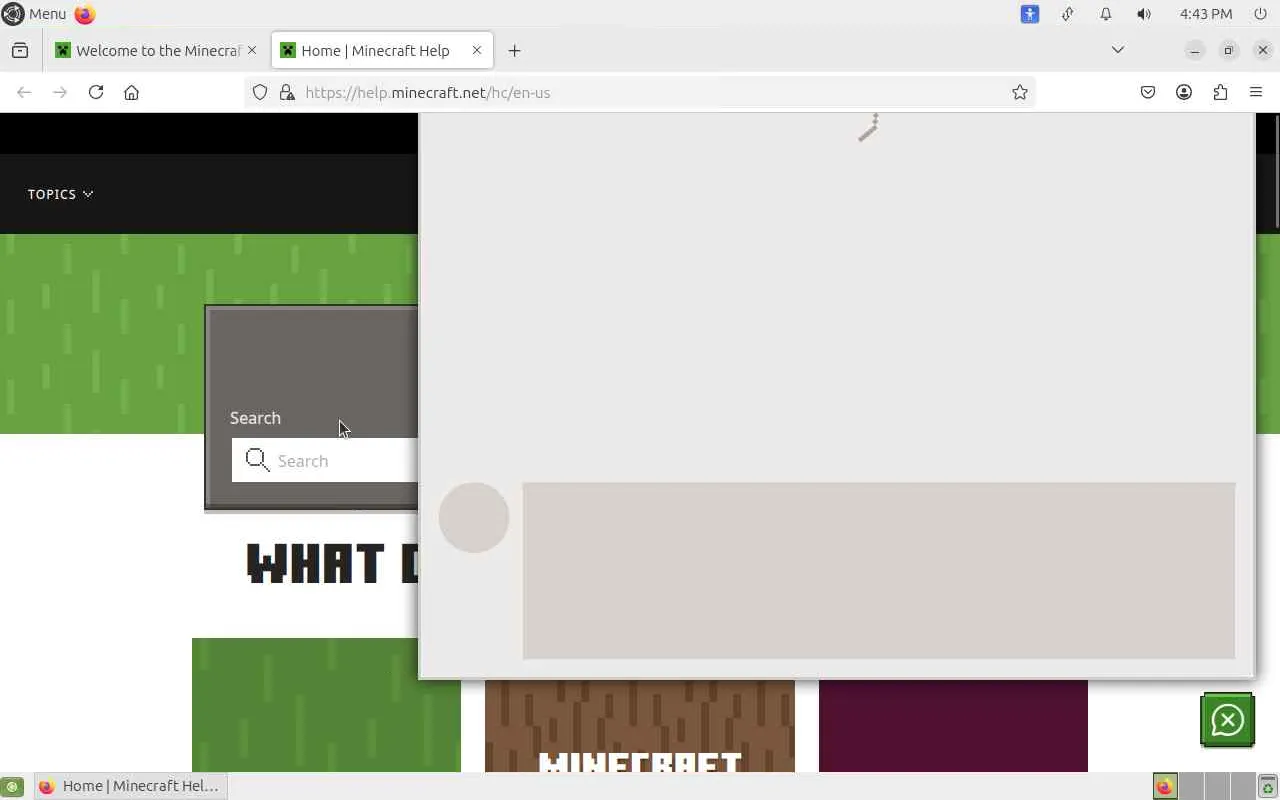The width and height of the screenshot is (1280, 800).
Task: Open the system Menu button
Action: (x=35, y=14)
